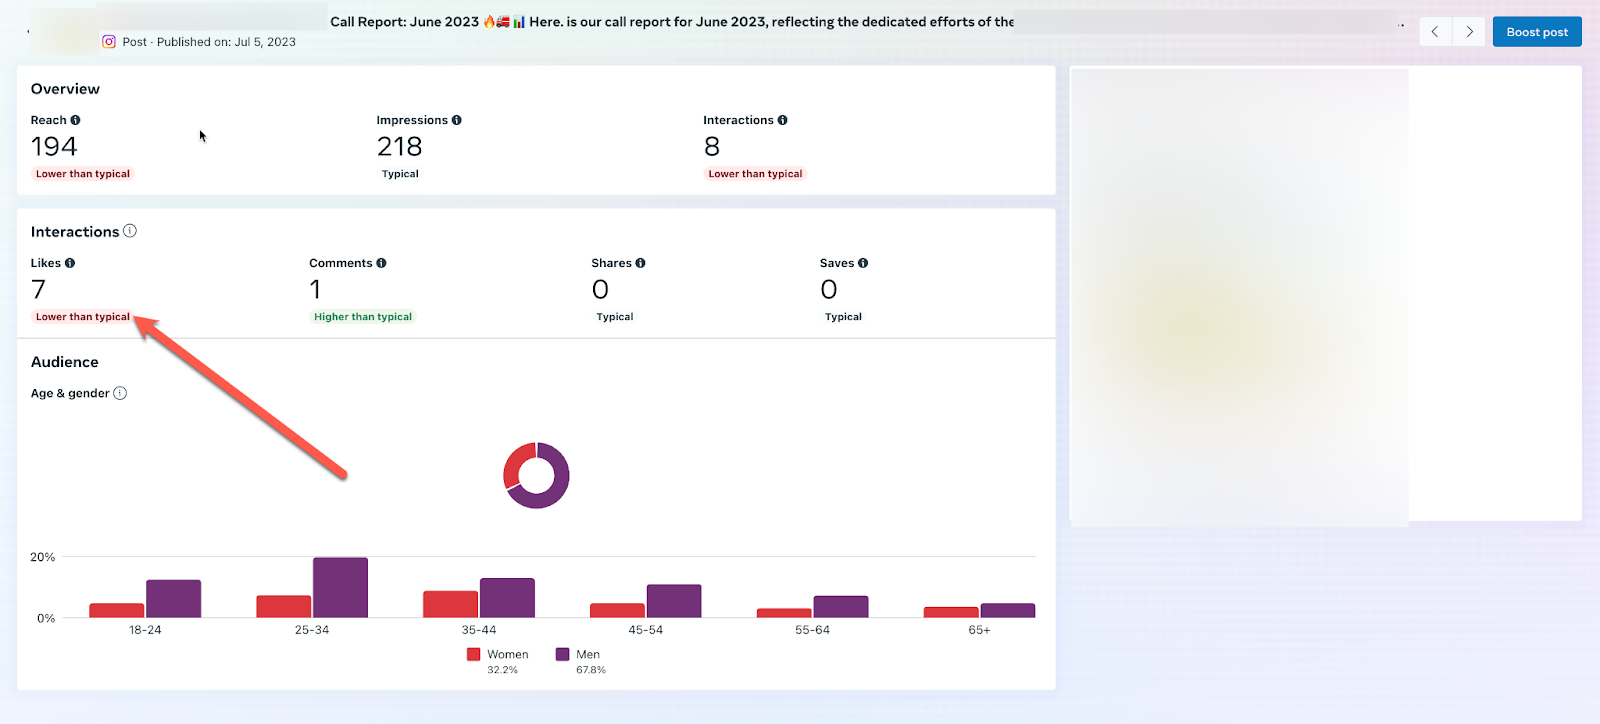Click the Audience heading
1600x724 pixels.
click(65, 362)
